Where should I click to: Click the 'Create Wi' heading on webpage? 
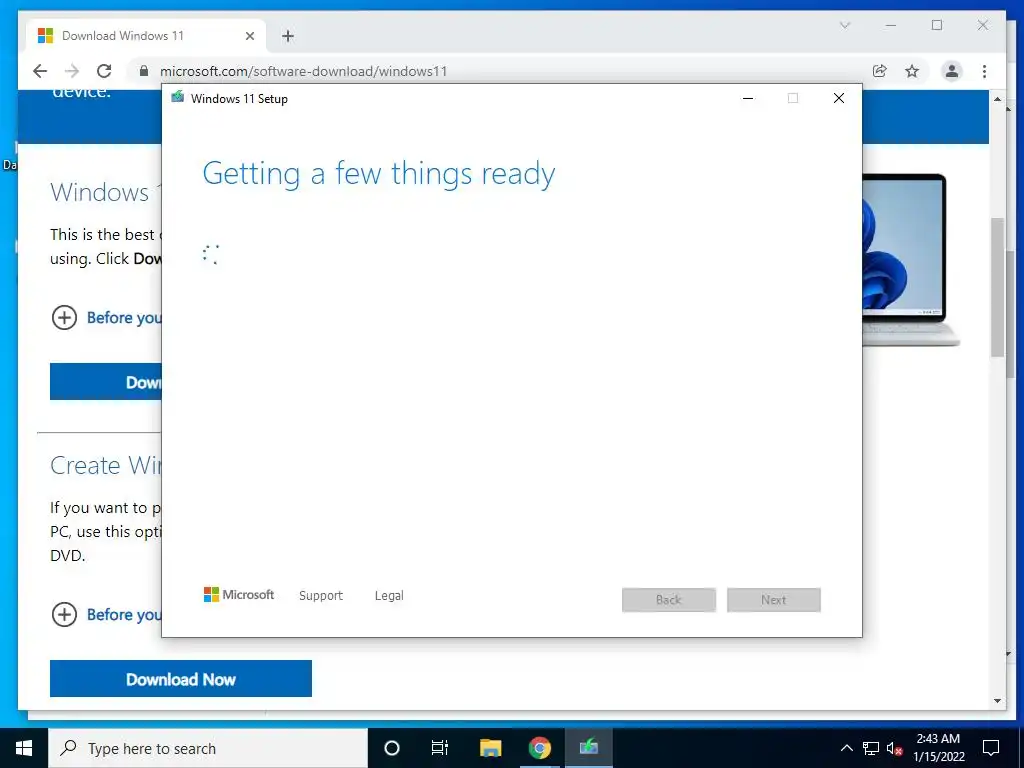[106, 466]
